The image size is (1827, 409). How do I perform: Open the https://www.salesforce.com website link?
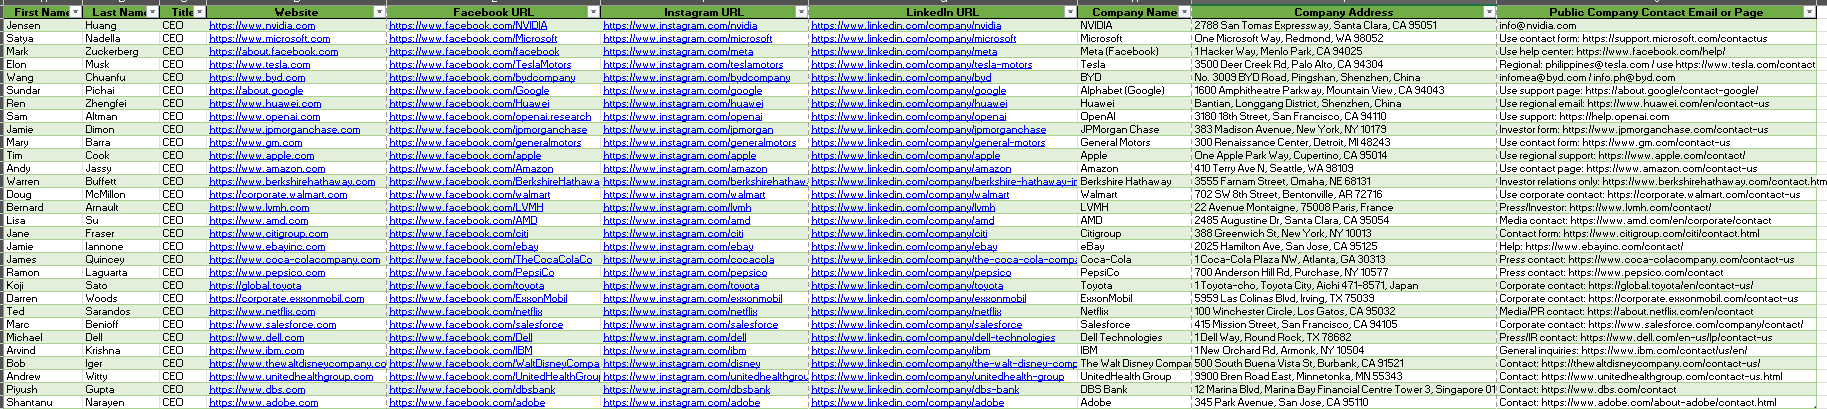[272, 325]
